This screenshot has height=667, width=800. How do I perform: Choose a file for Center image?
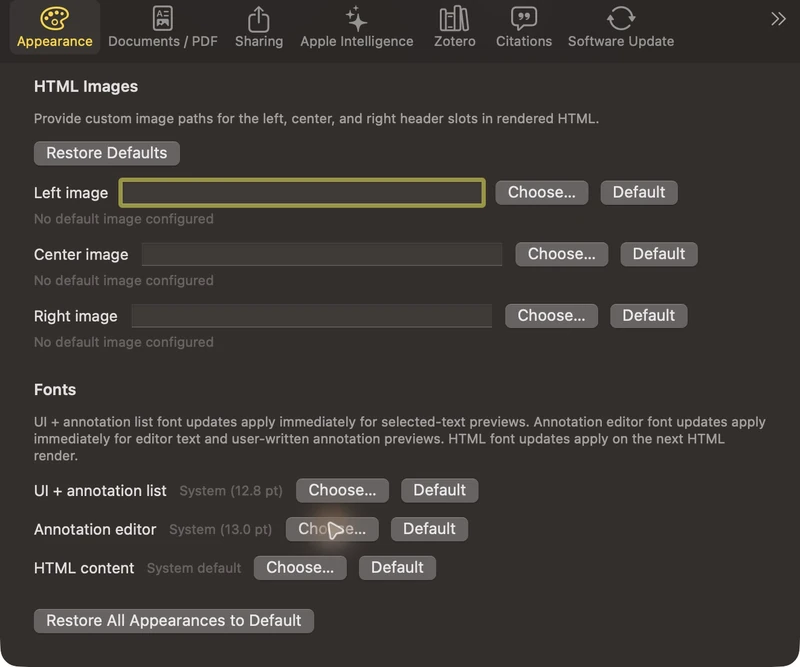(x=561, y=254)
